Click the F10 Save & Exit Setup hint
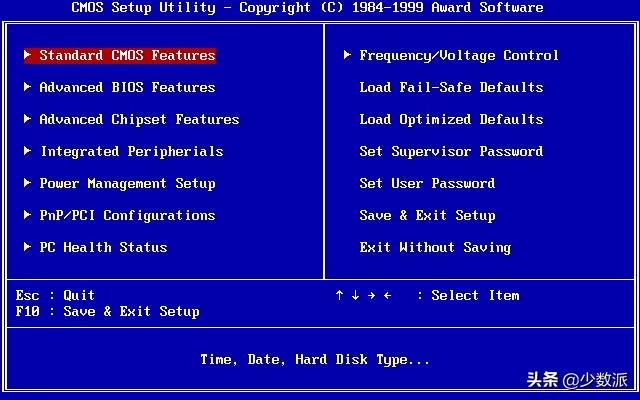The width and height of the screenshot is (640, 400). pos(107,311)
